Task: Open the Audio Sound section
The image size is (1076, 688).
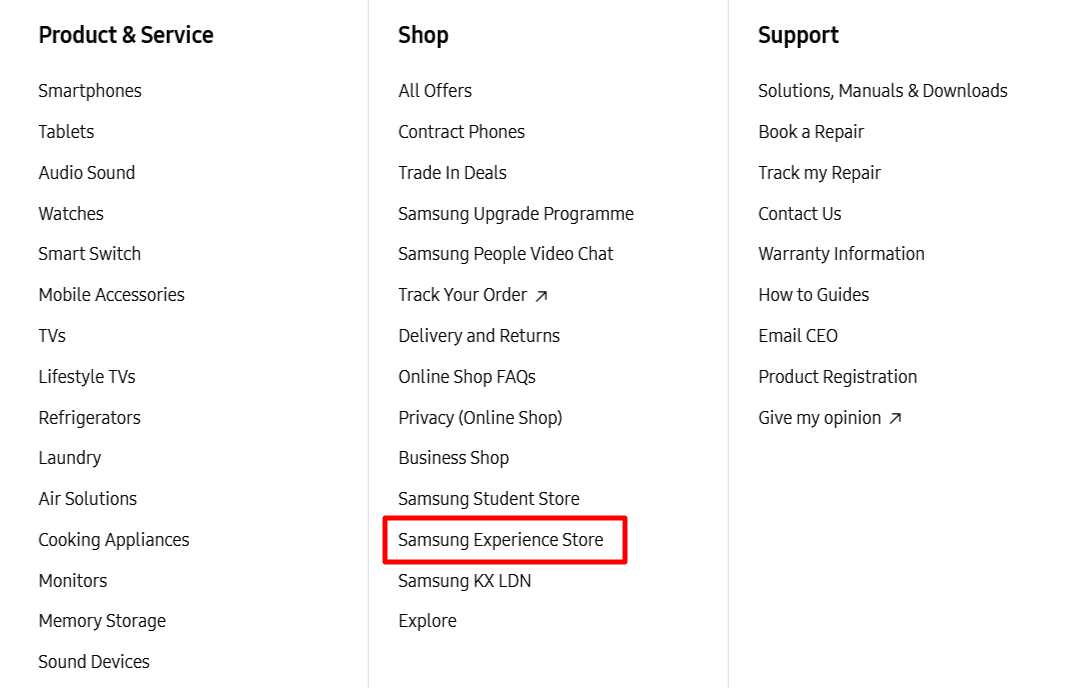Action: [x=86, y=172]
